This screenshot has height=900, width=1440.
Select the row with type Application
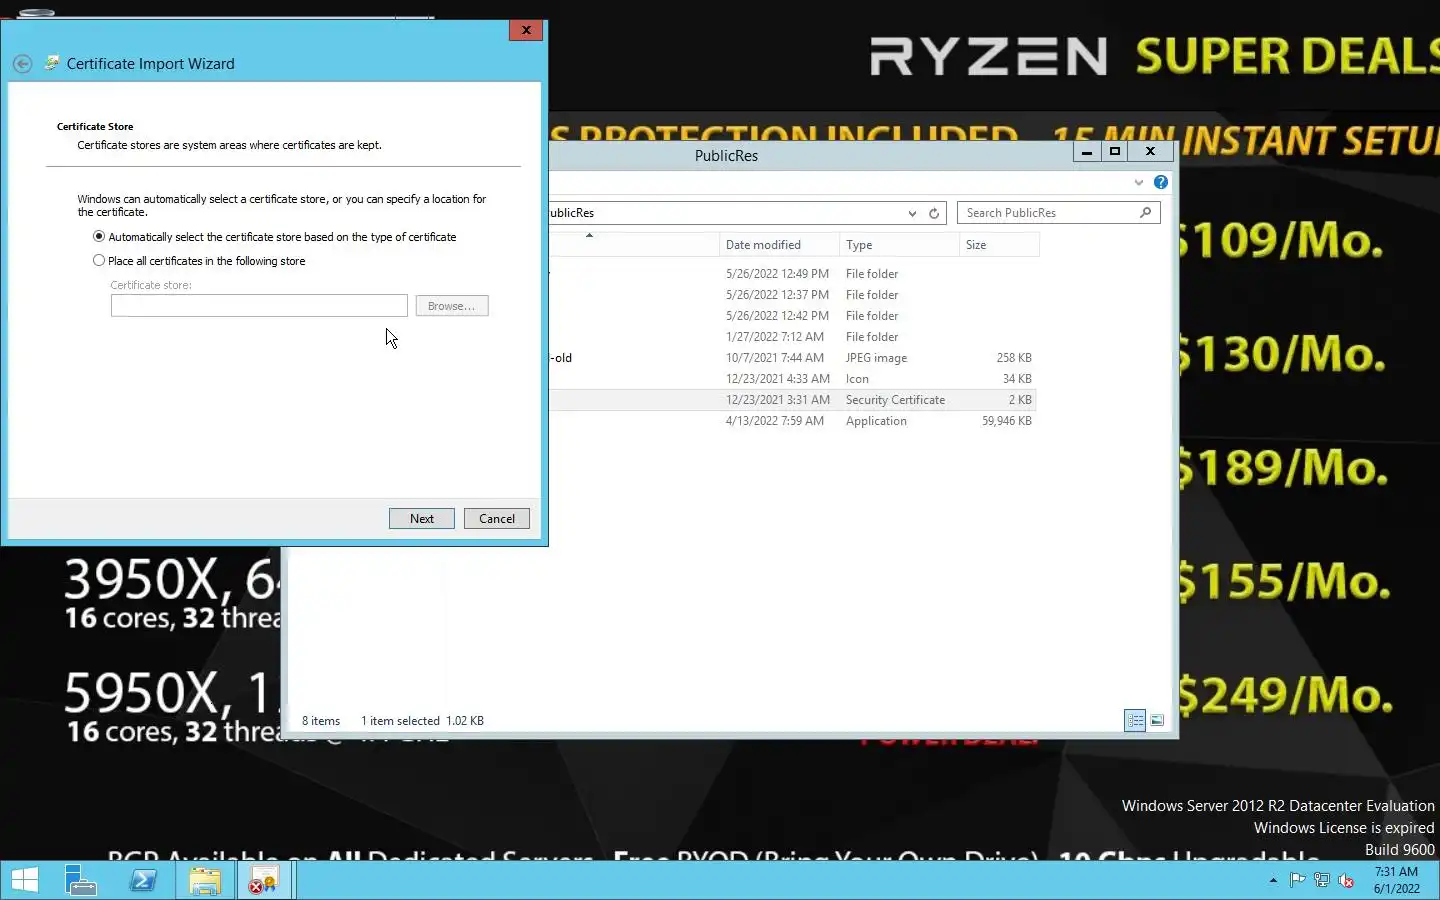792,421
